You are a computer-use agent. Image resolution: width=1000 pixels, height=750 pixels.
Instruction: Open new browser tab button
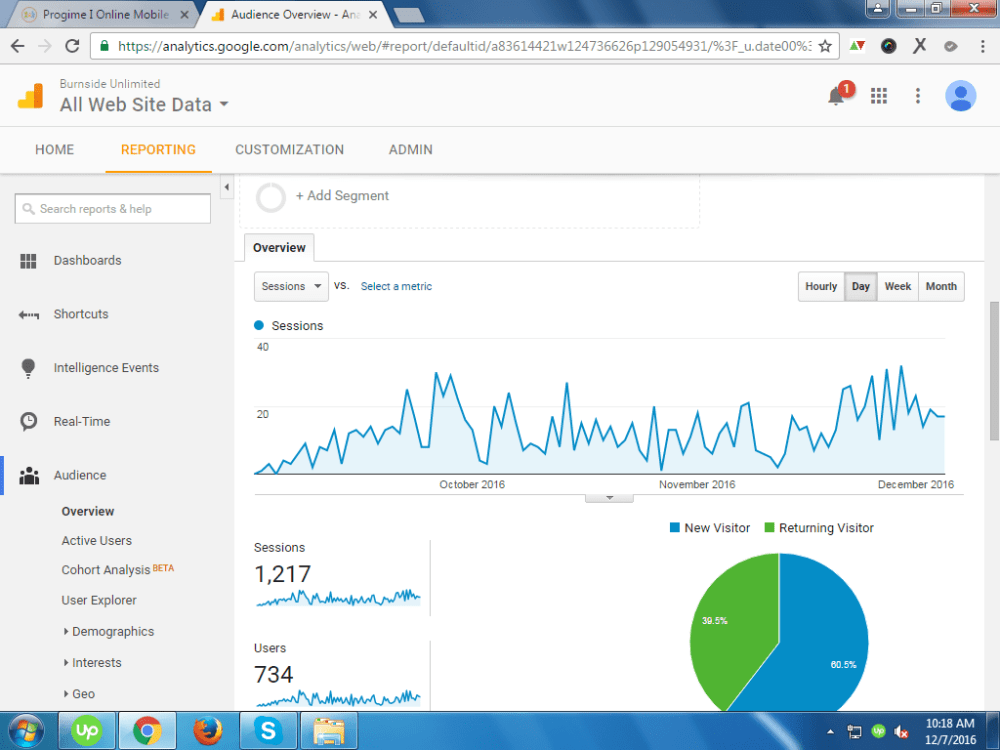pos(408,15)
